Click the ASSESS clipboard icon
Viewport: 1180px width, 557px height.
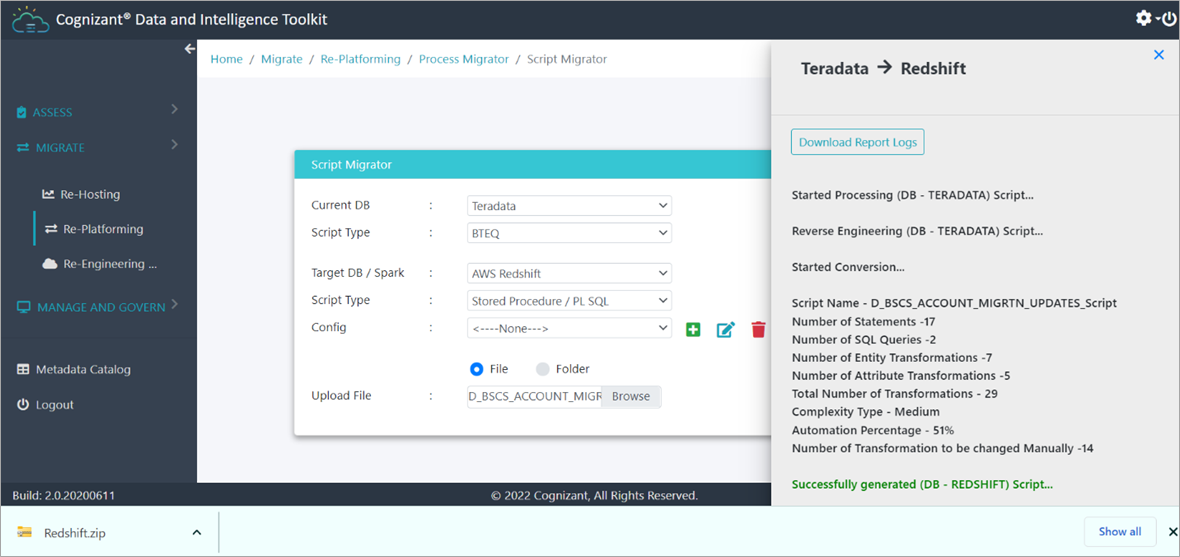22,113
